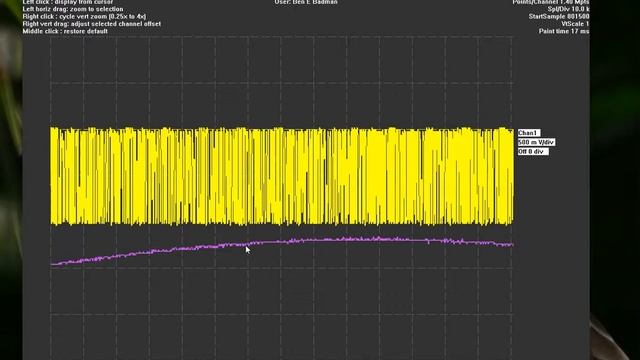Click the Paint time 17 ms readout

pos(564,31)
